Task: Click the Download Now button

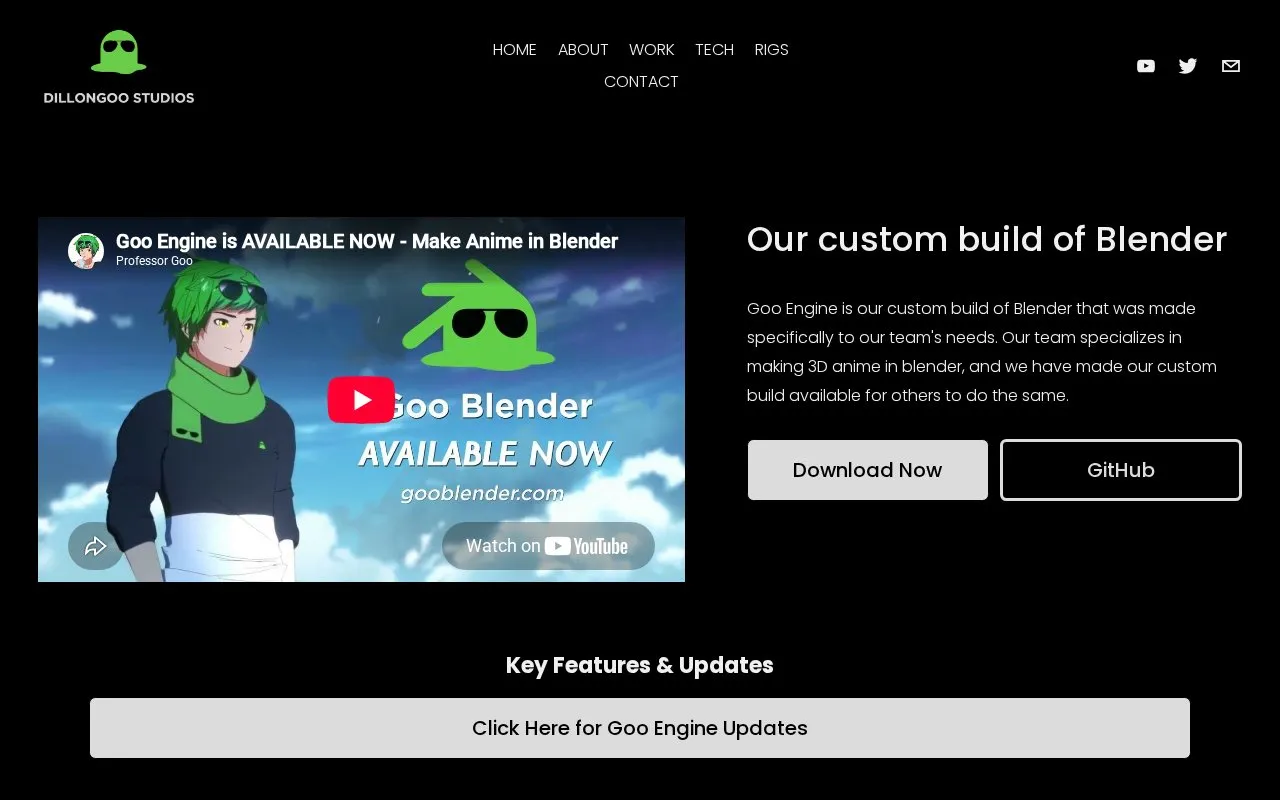Action: tap(868, 470)
